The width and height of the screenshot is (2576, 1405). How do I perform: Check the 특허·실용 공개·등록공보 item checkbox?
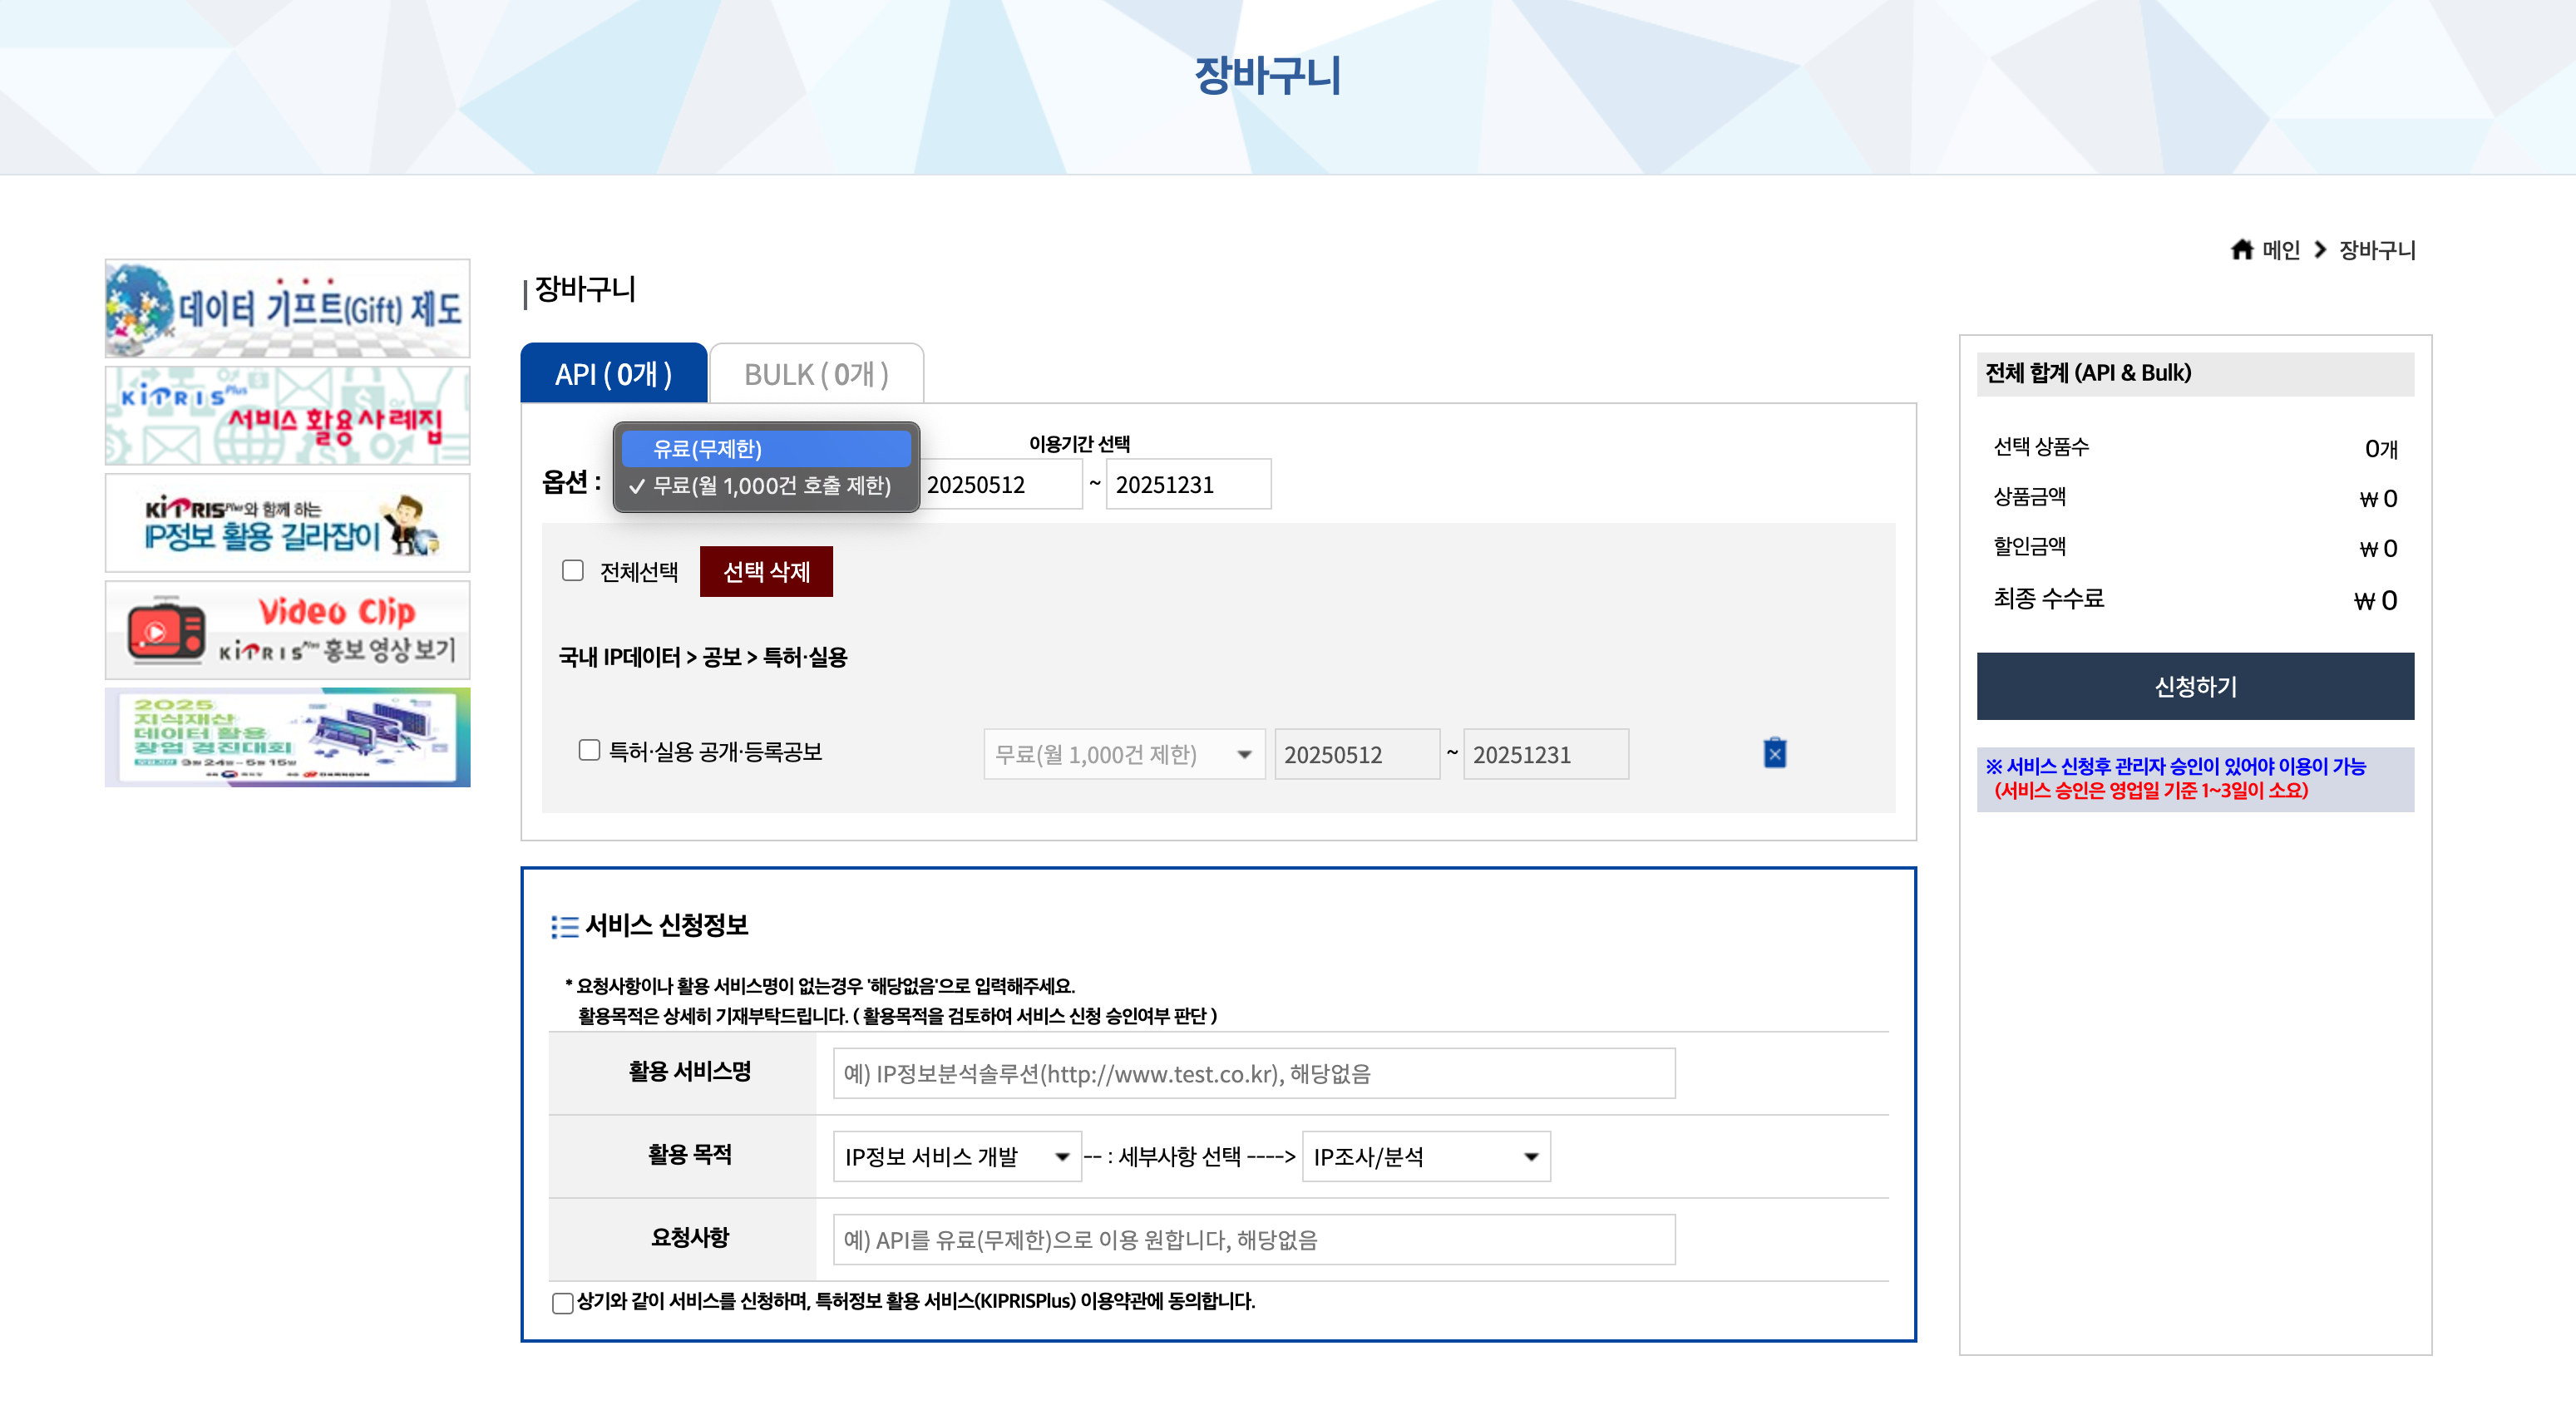[589, 750]
